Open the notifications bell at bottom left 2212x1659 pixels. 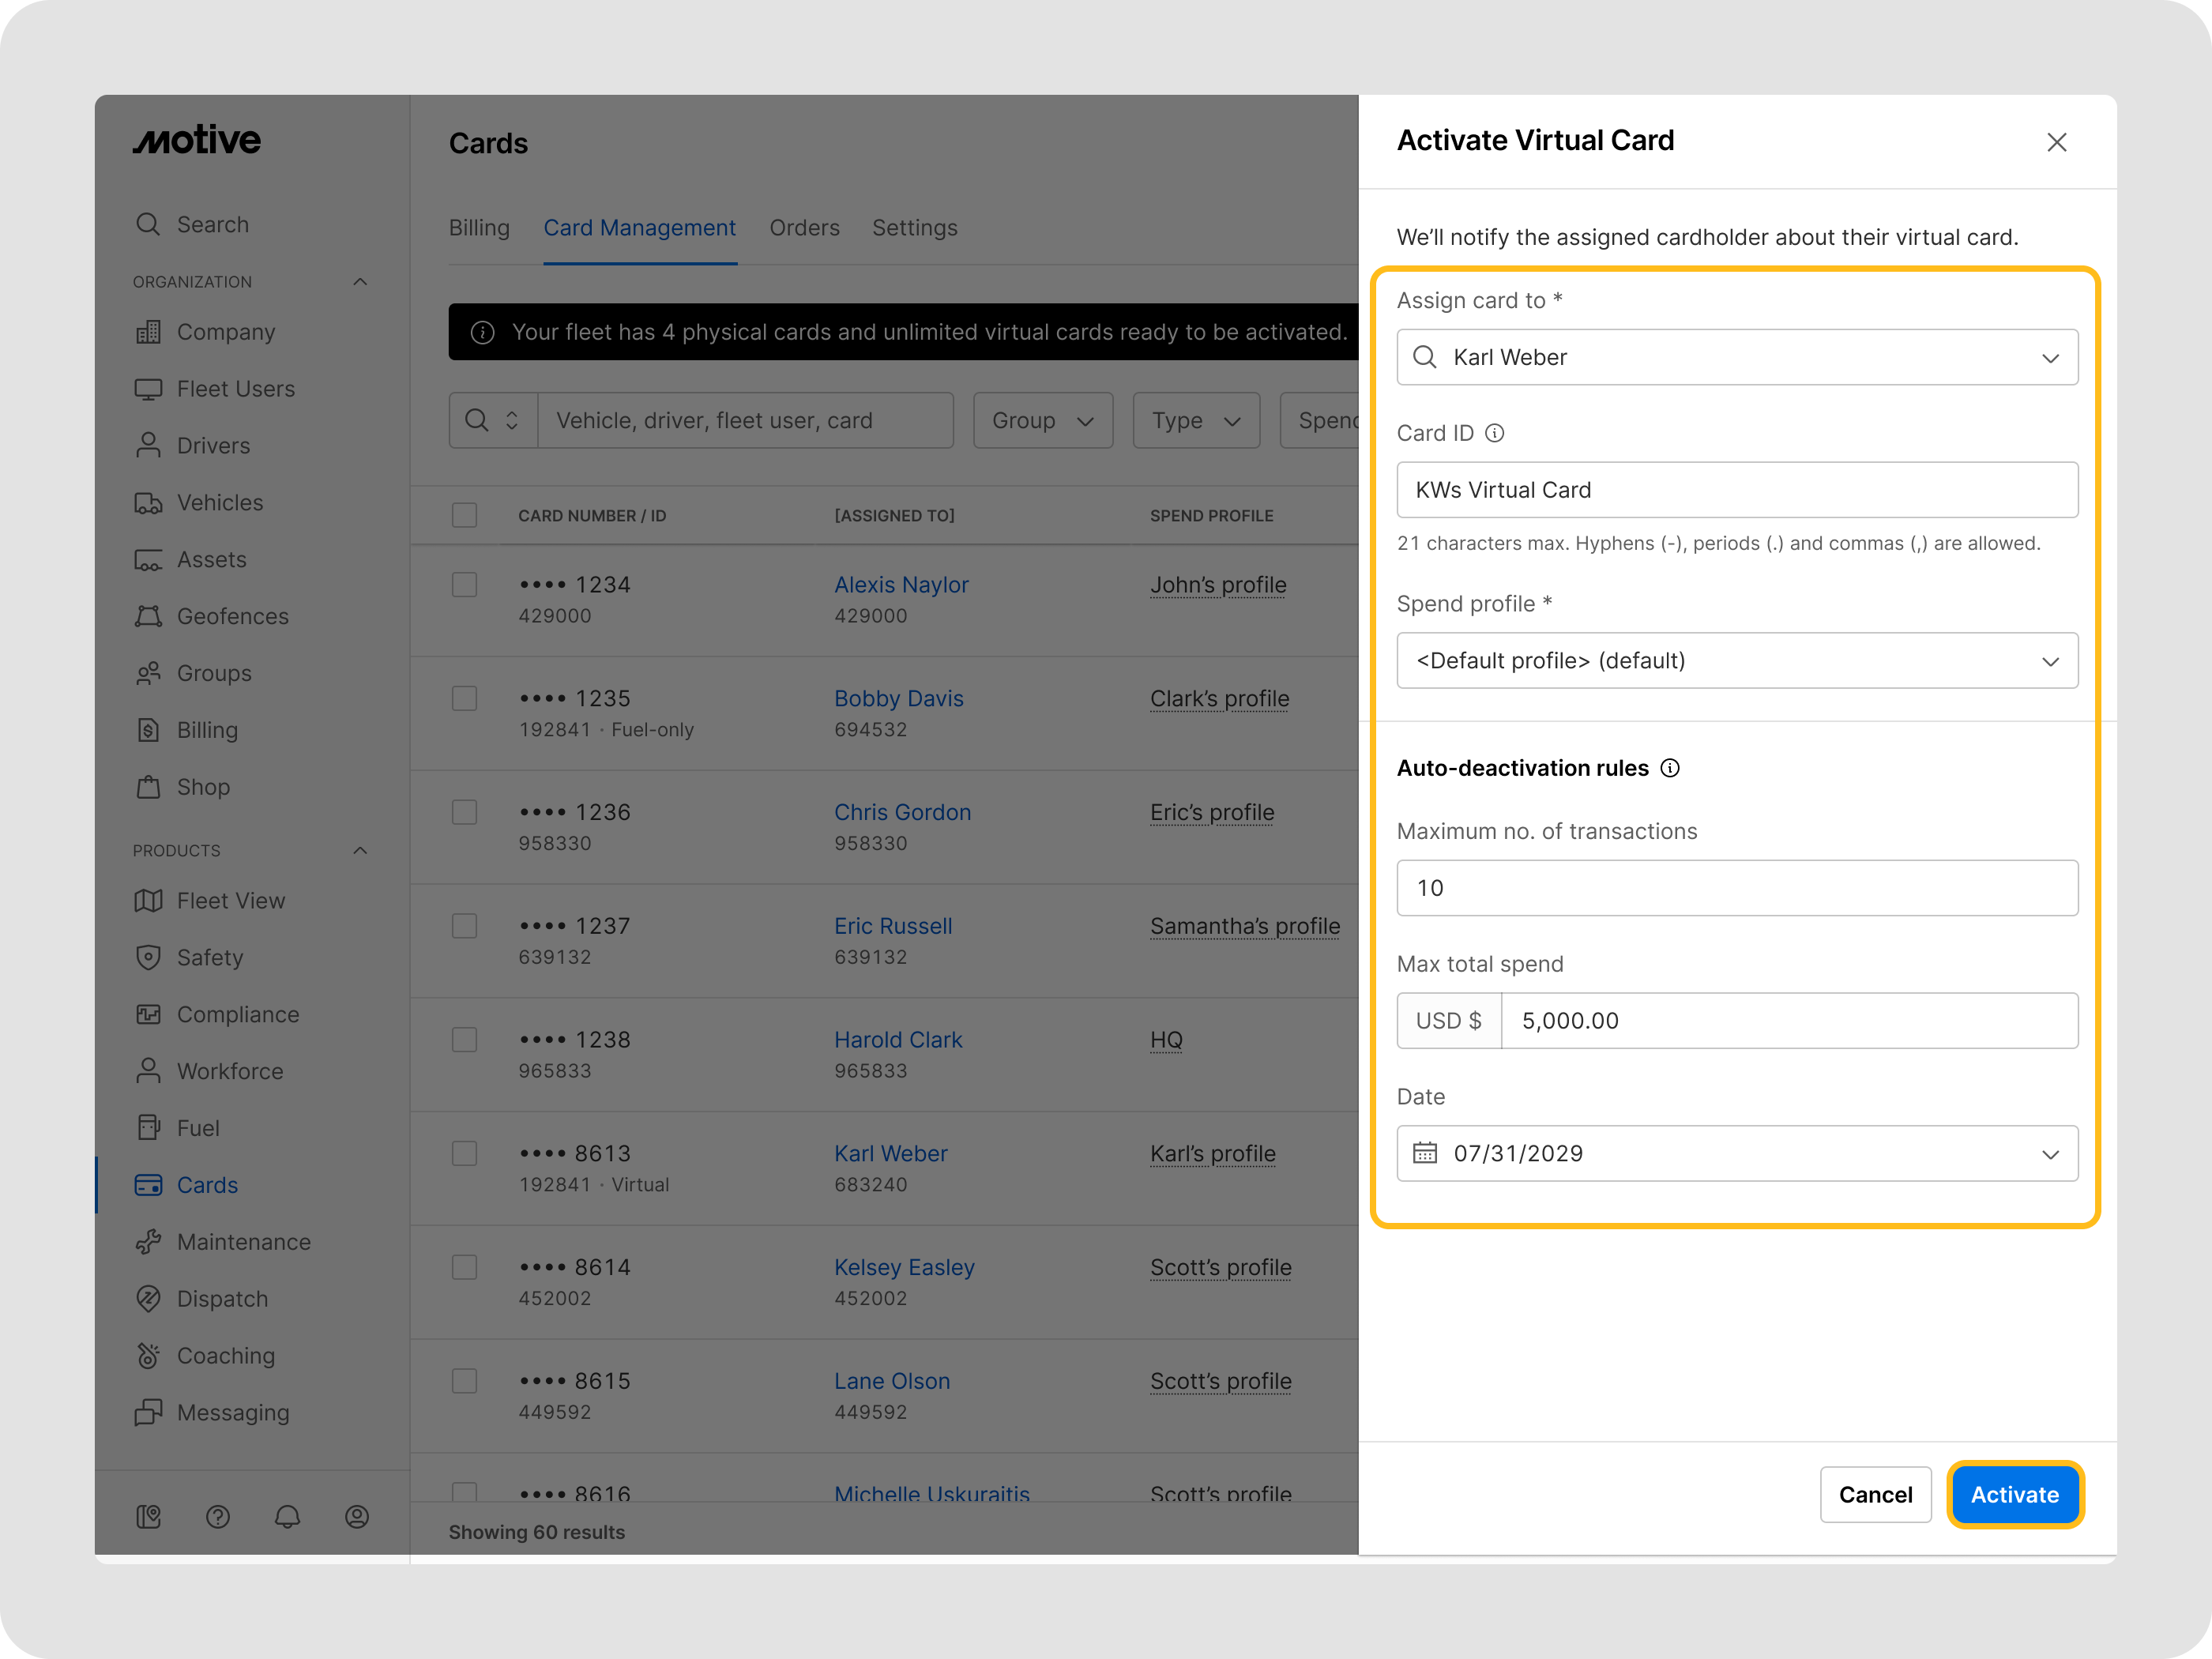coord(287,1517)
